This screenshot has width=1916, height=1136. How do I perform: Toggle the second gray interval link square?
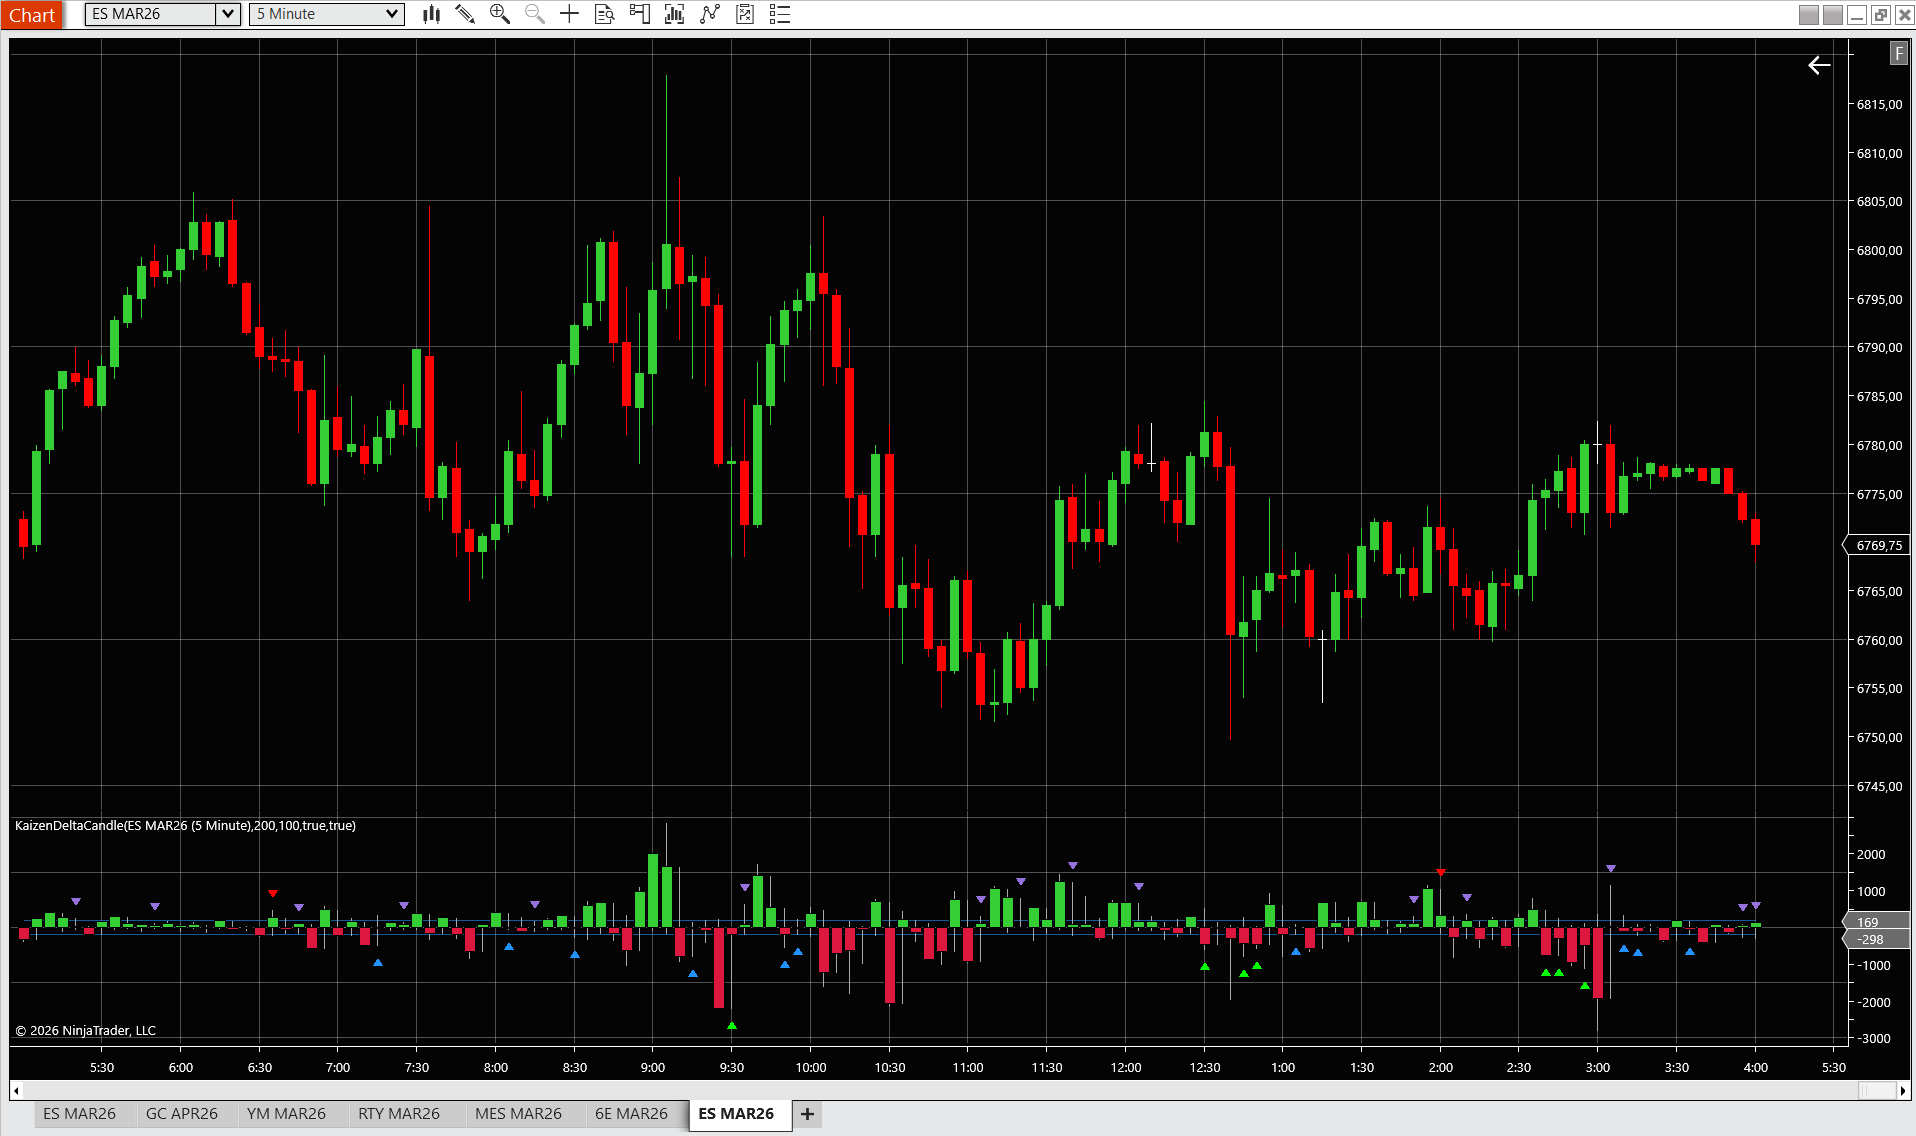[x=1832, y=15]
